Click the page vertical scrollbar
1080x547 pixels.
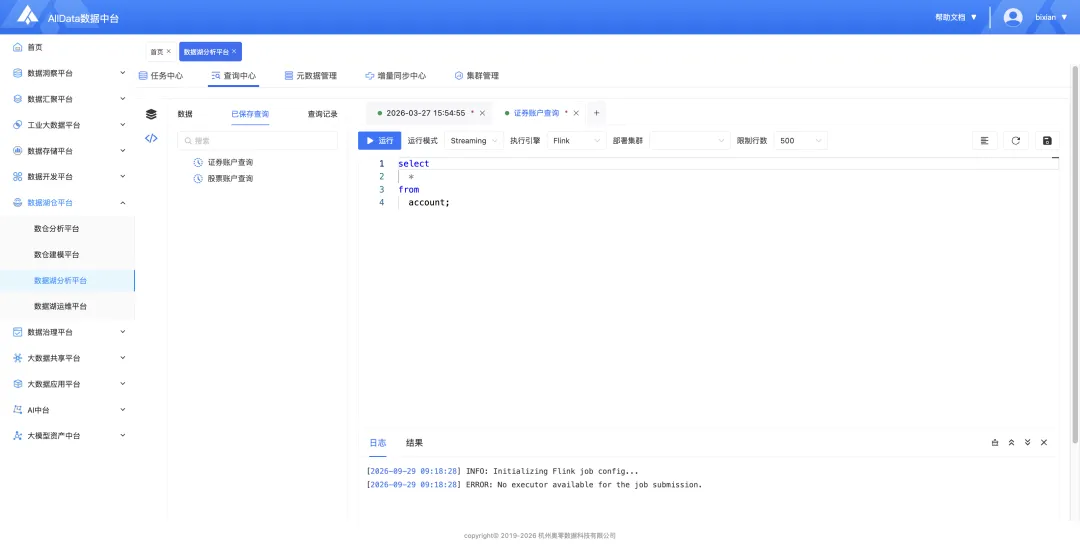pyautogui.click(x=1075, y=254)
